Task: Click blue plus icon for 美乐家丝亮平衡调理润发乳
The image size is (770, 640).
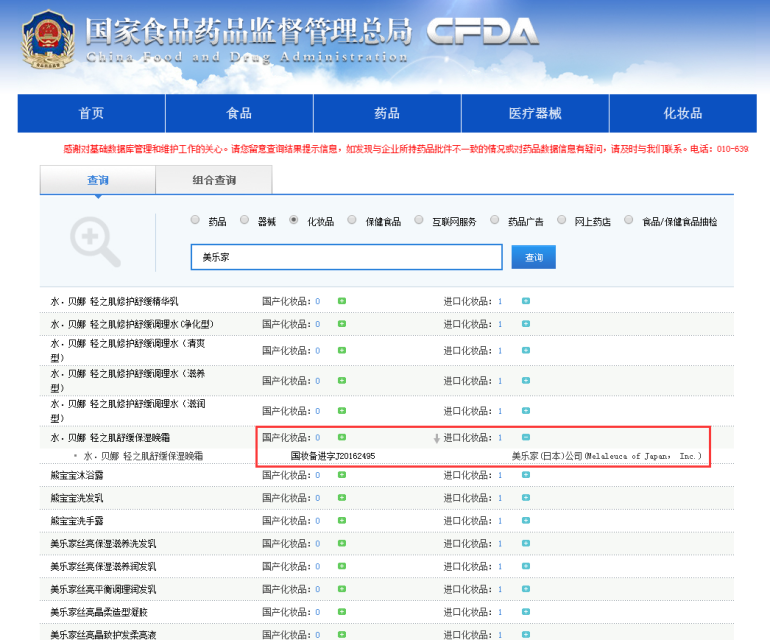Action: [x=525, y=589]
